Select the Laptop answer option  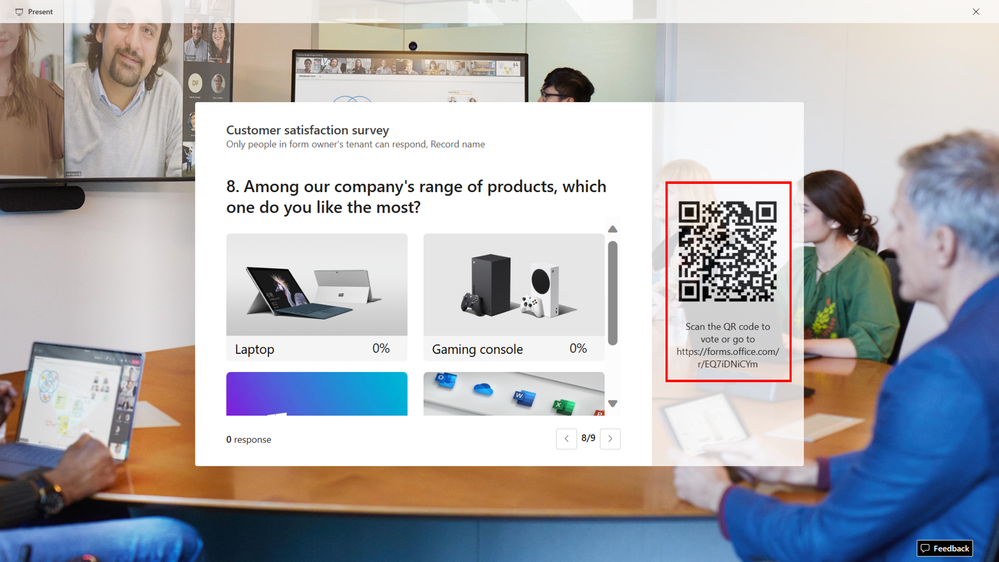click(317, 297)
